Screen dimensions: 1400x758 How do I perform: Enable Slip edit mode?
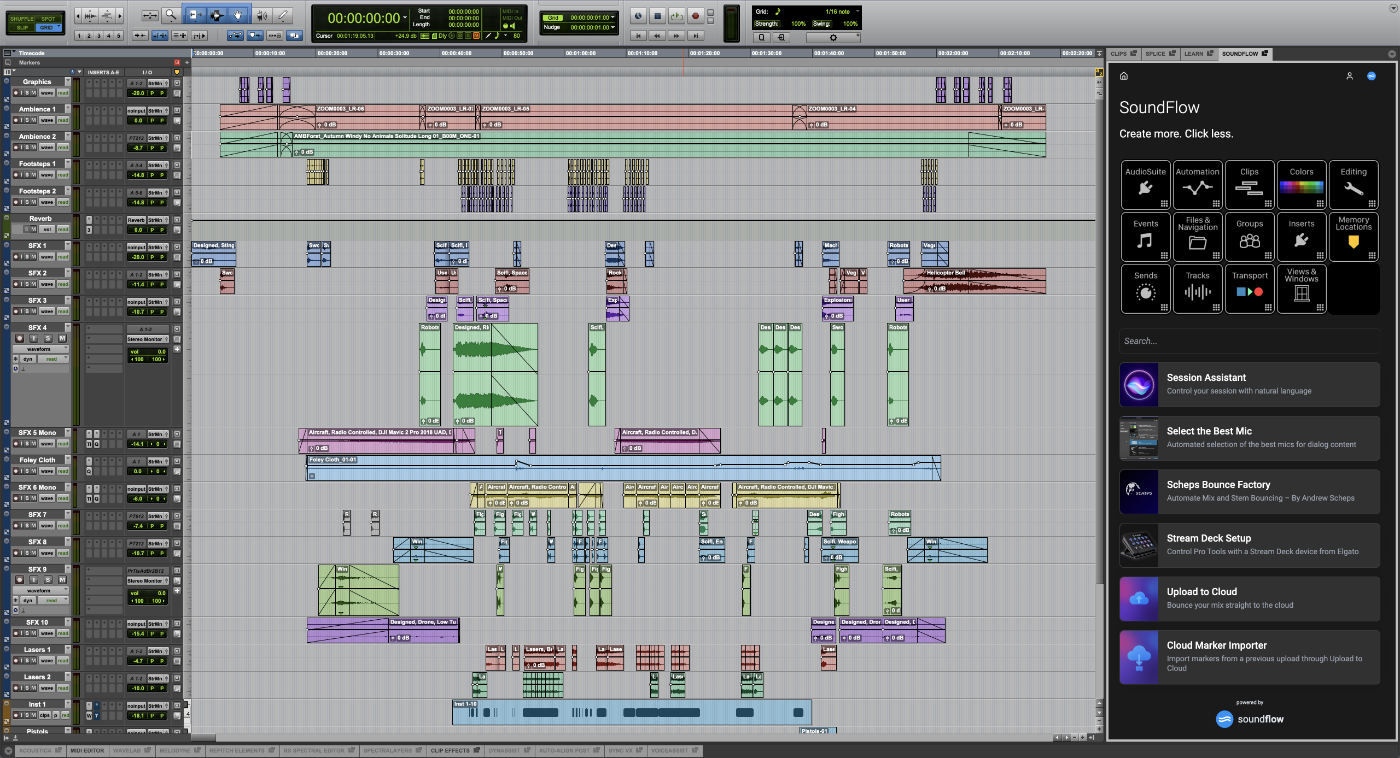click(21, 28)
